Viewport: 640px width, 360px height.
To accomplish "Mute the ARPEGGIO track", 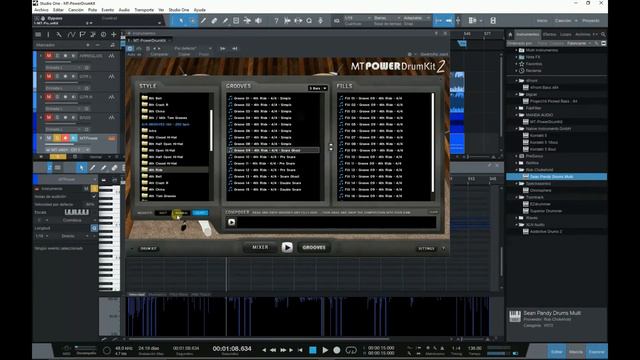I will point(49,56).
